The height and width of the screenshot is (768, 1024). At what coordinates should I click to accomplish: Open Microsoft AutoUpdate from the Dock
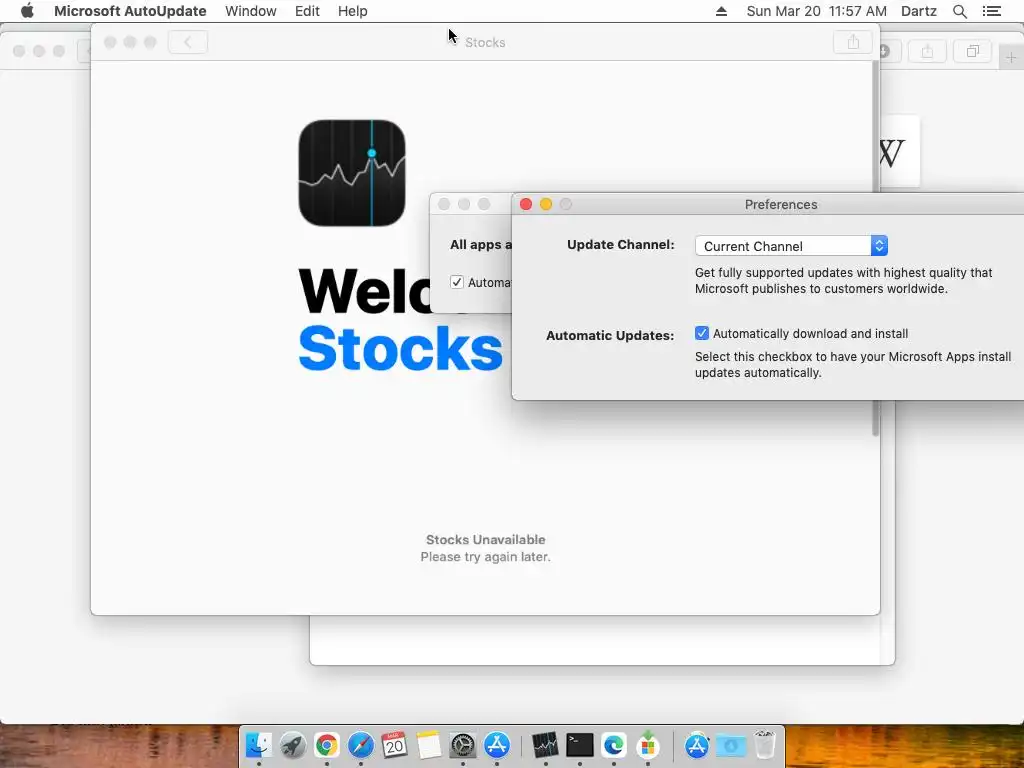click(x=647, y=744)
